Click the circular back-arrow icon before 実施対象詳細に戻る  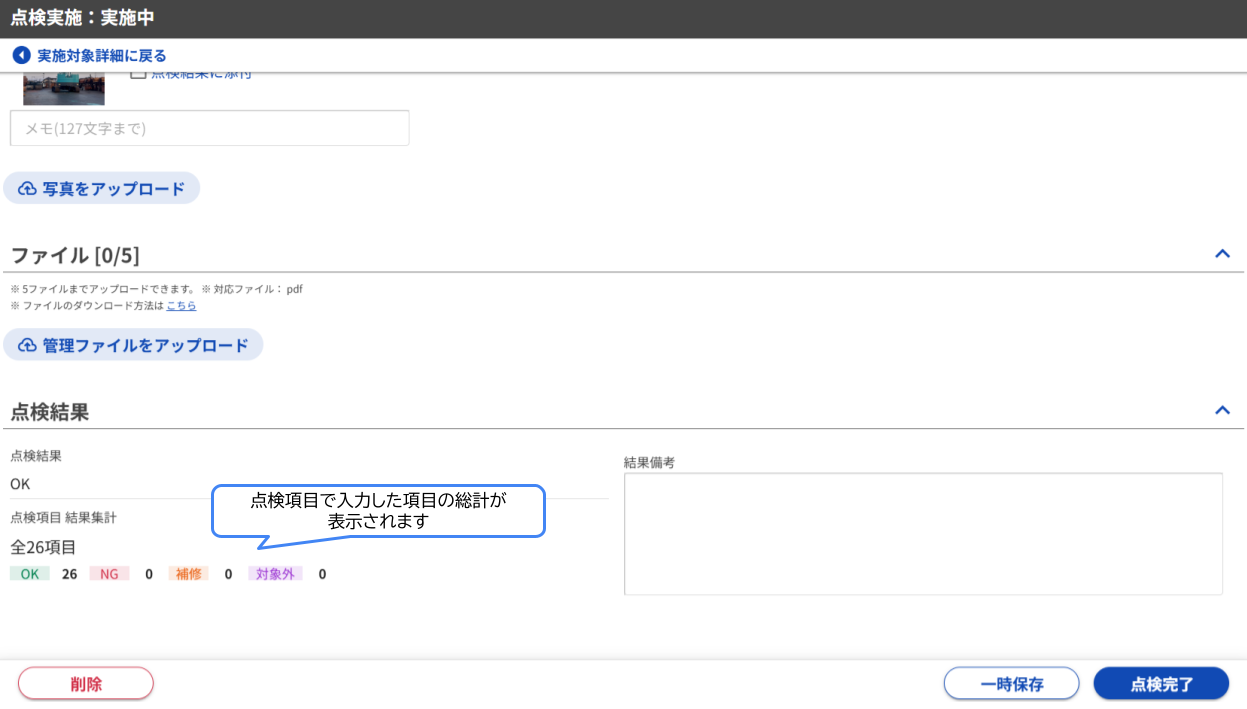coord(23,55)
